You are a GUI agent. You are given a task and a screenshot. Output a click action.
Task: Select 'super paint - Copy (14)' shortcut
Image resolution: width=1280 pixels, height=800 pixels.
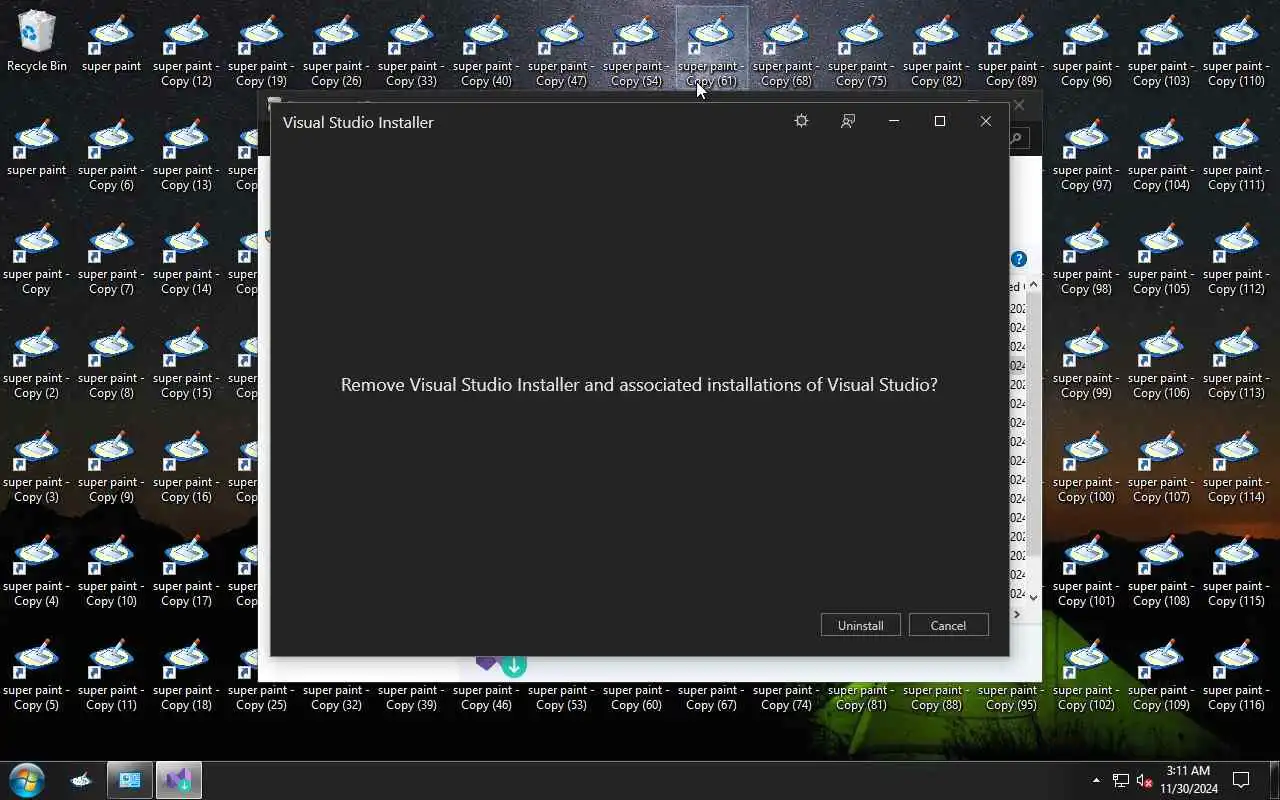[x=186, y=258]
